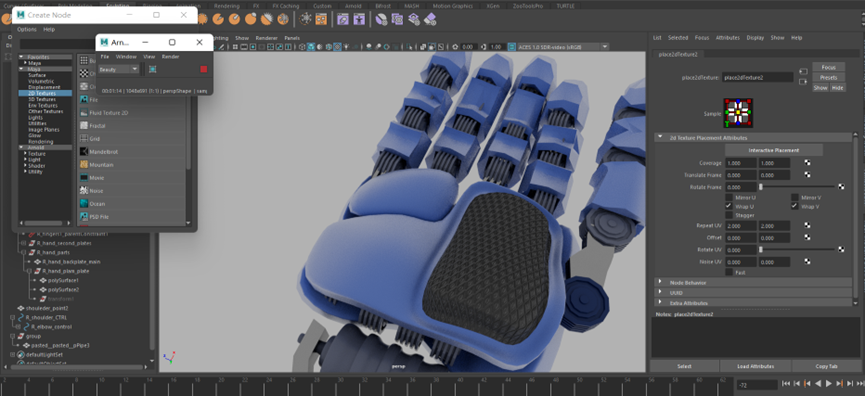Click the Copy Tab button
This screenshot has height=396, width=865.
click(826, 366)
